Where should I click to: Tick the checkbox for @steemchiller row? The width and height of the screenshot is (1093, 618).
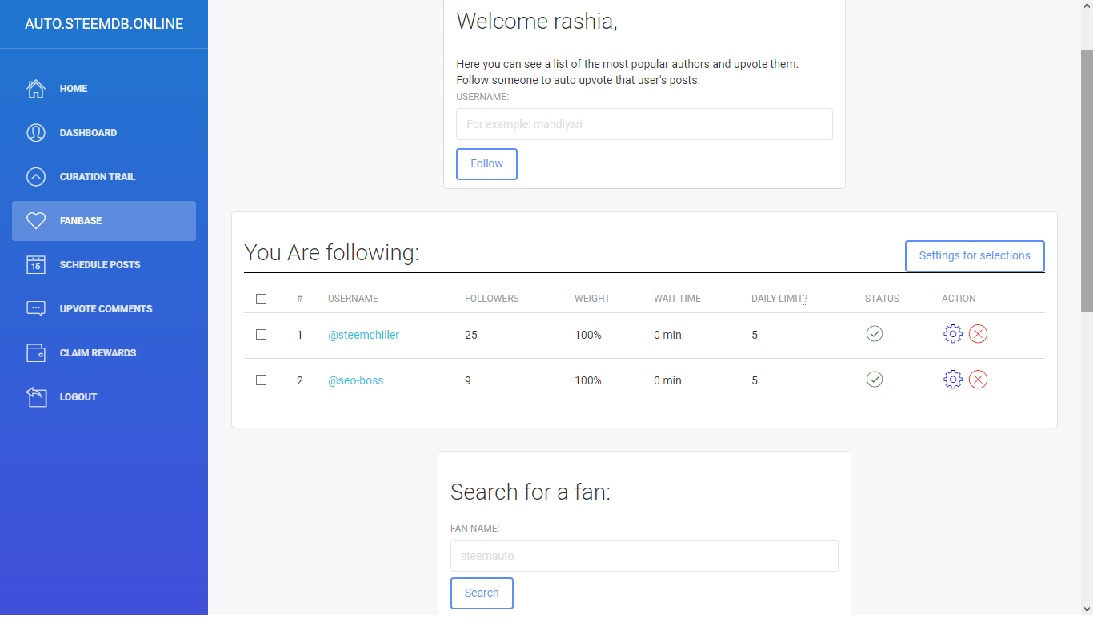(x=261, y=335)
